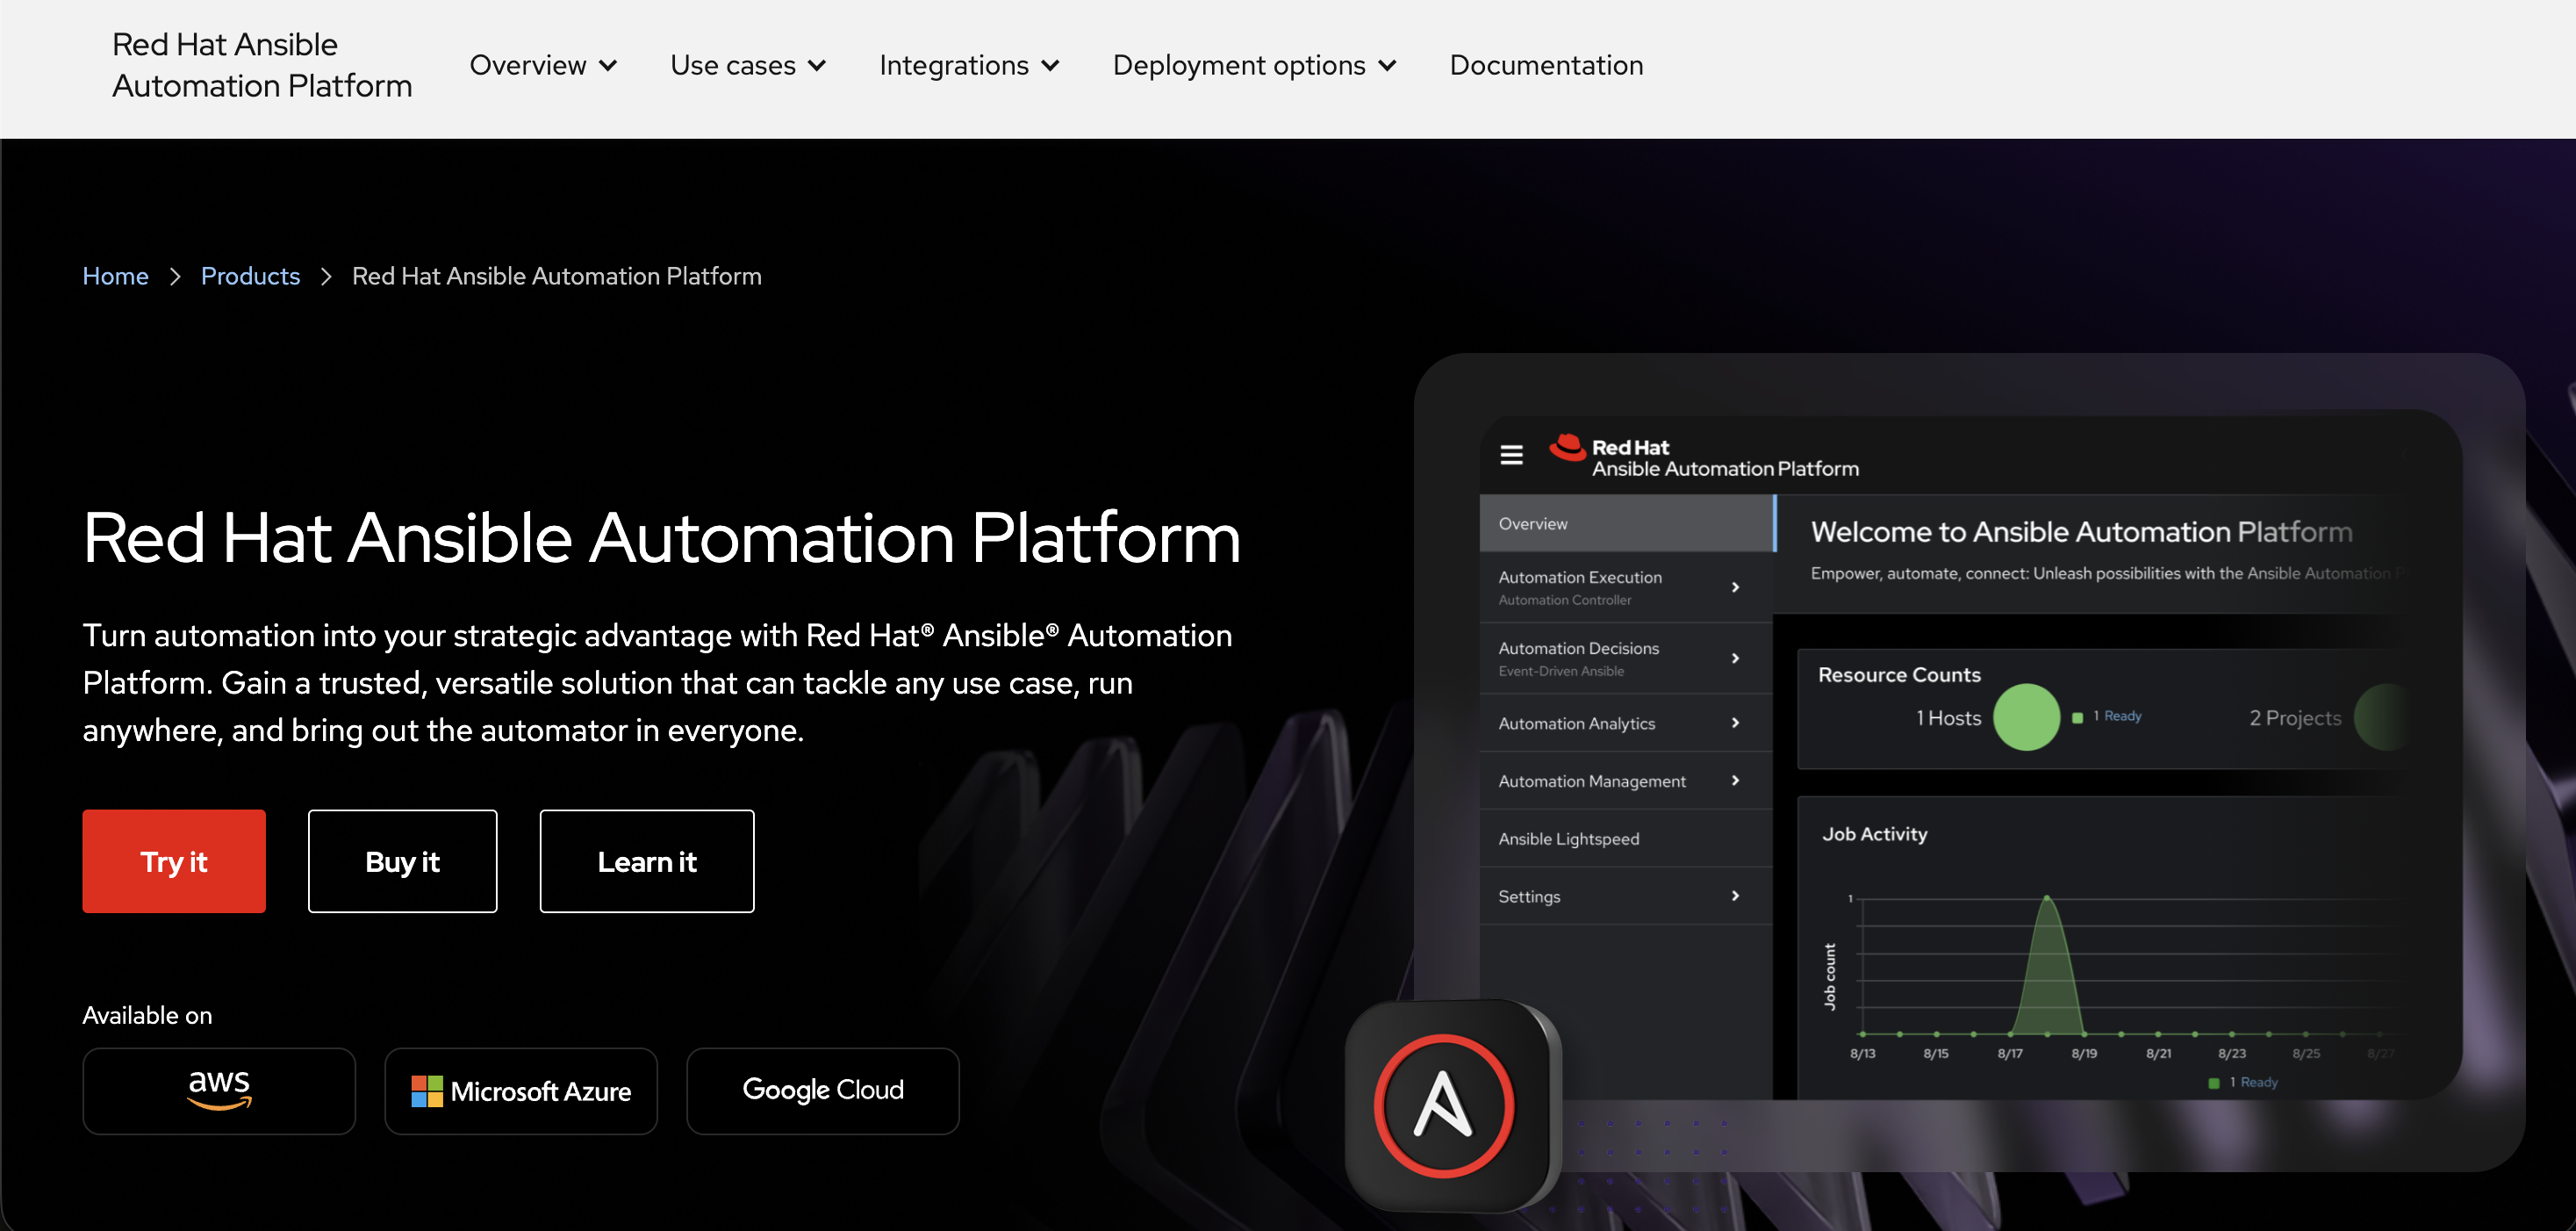The width and height of the screenshot is (2576, 1231).
Task: Click the green Ready legend square under Job Activity
Action: (2214, 1083)
